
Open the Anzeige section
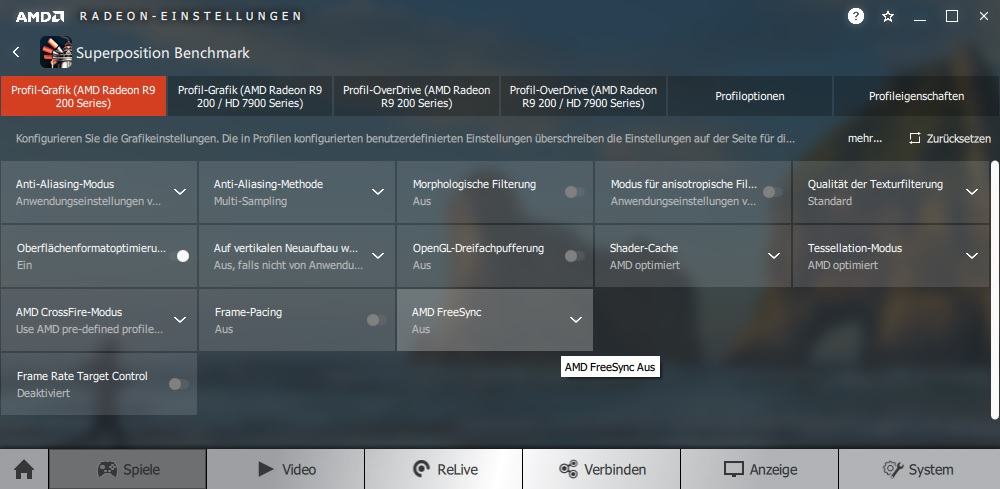(760, 470)
